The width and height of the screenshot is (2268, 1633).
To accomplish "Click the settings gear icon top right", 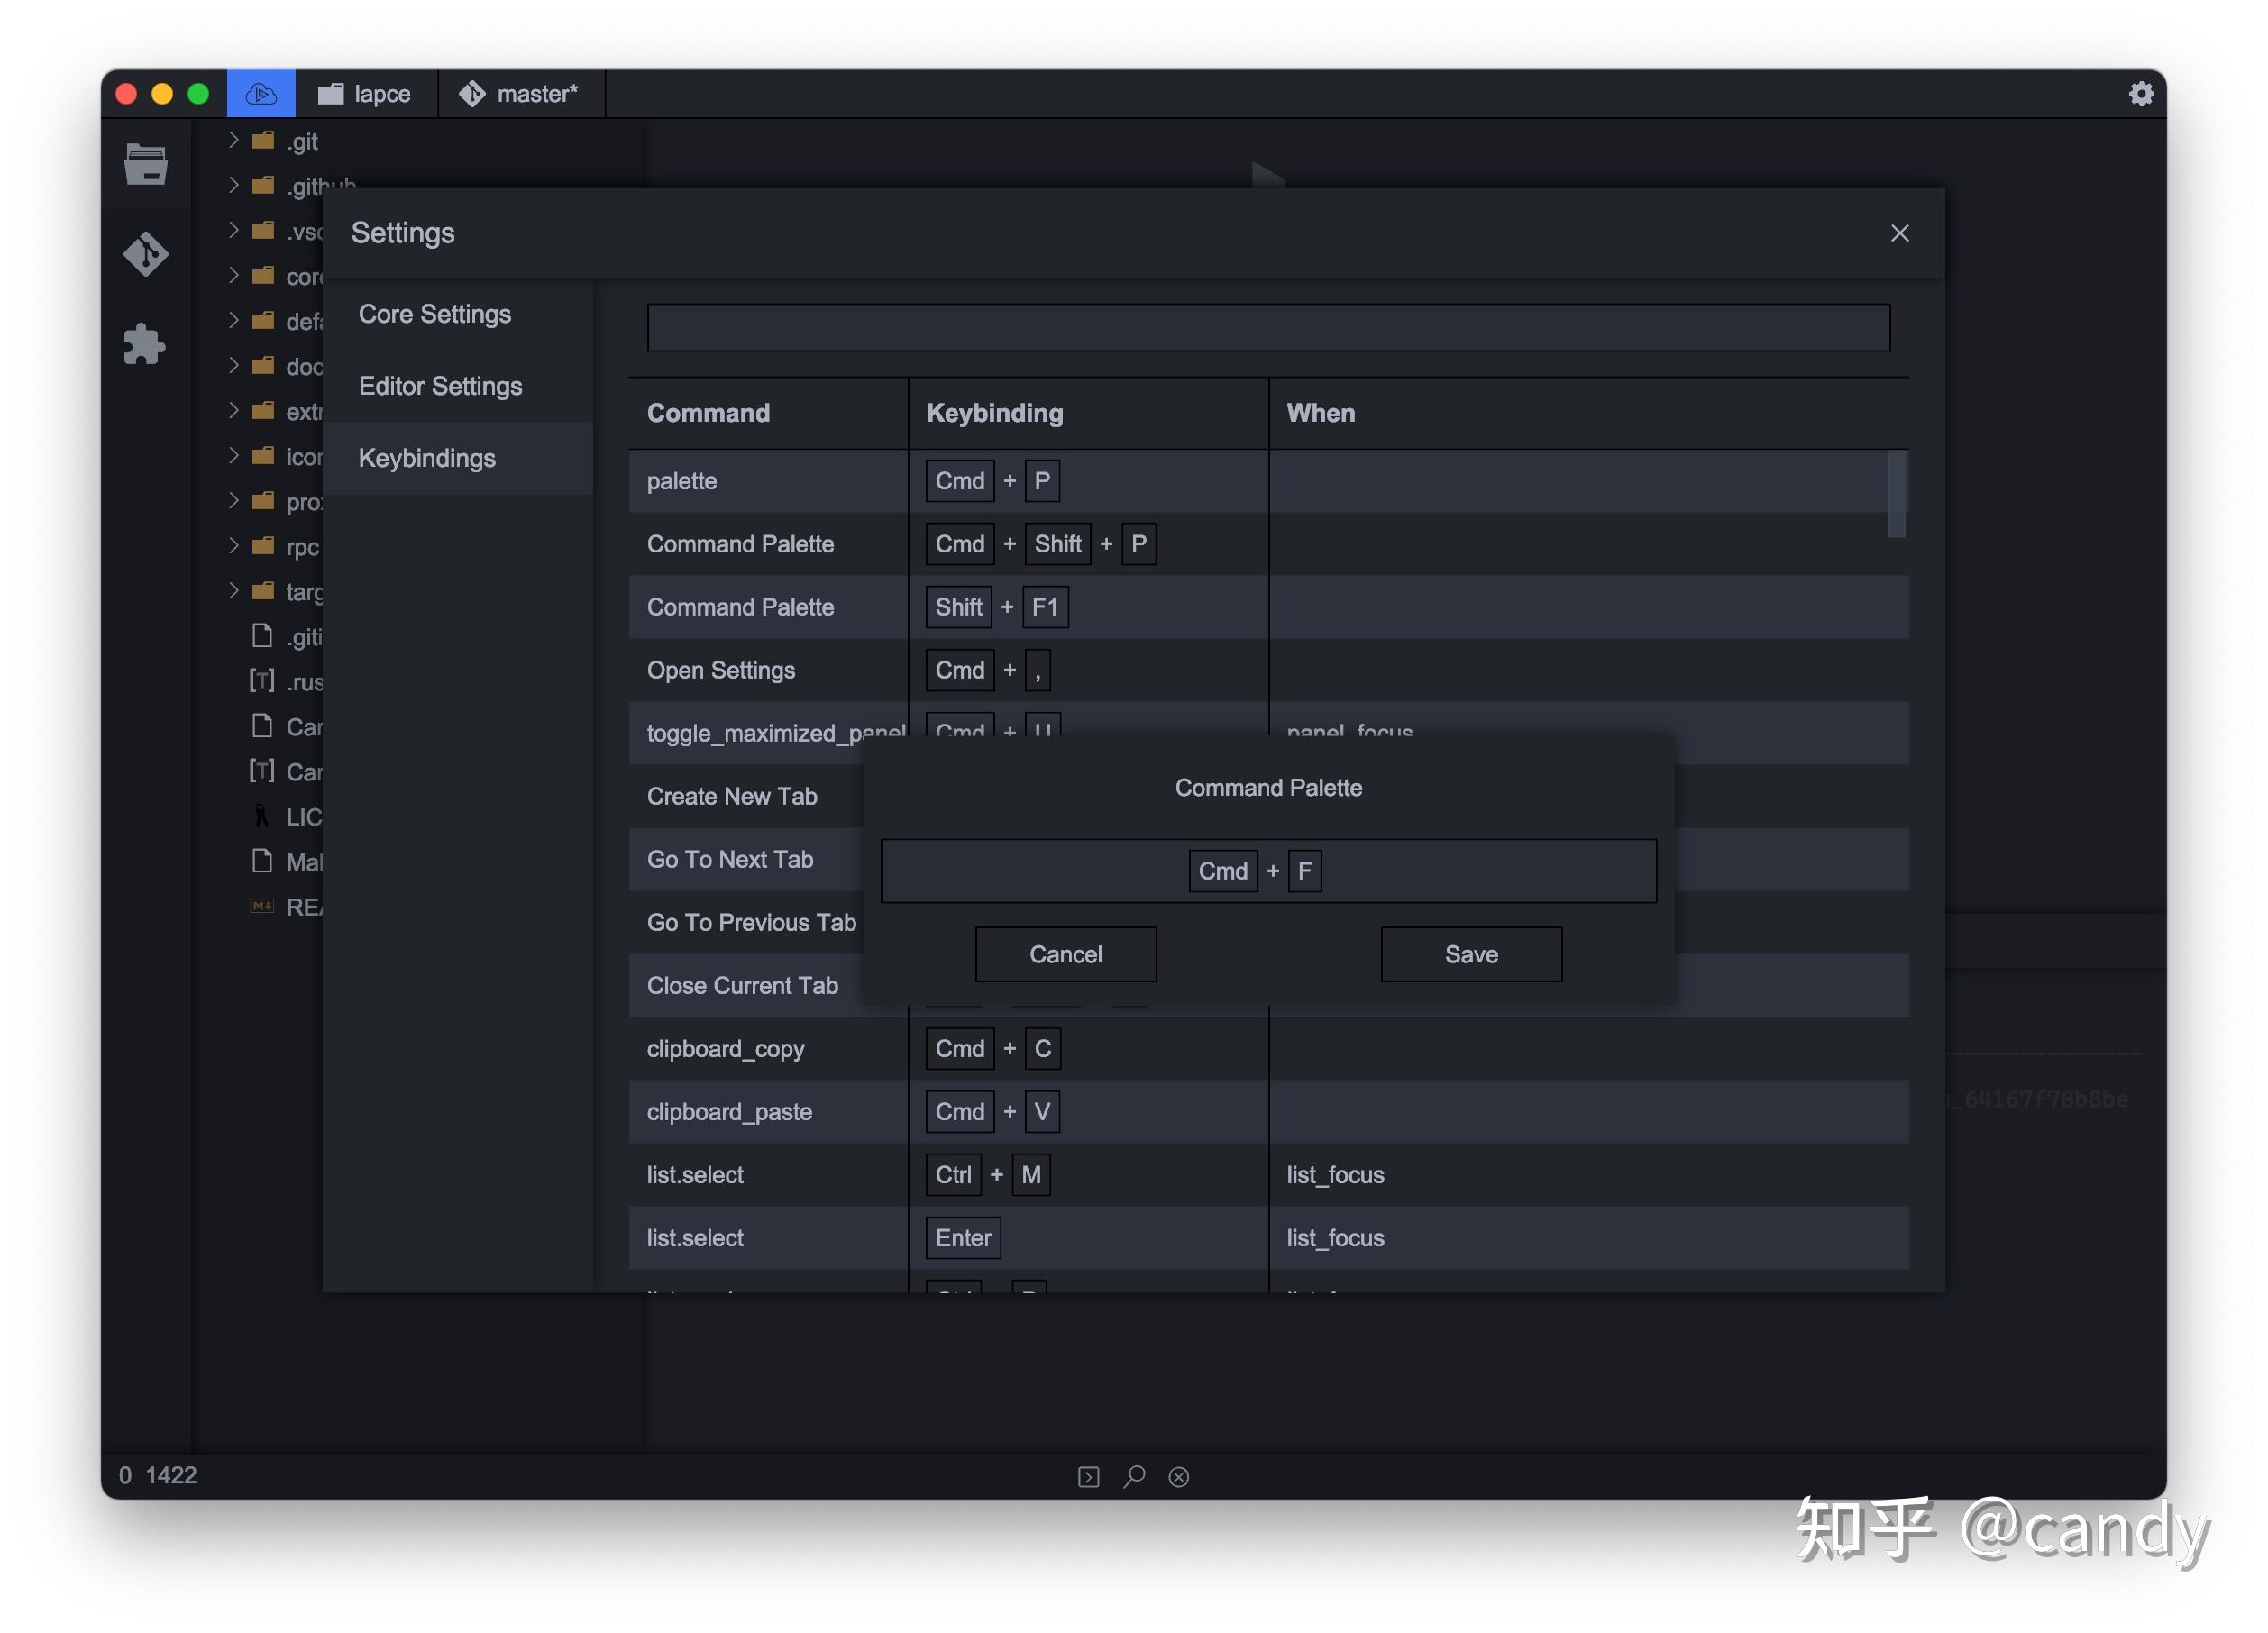I will coord(2140,94).
